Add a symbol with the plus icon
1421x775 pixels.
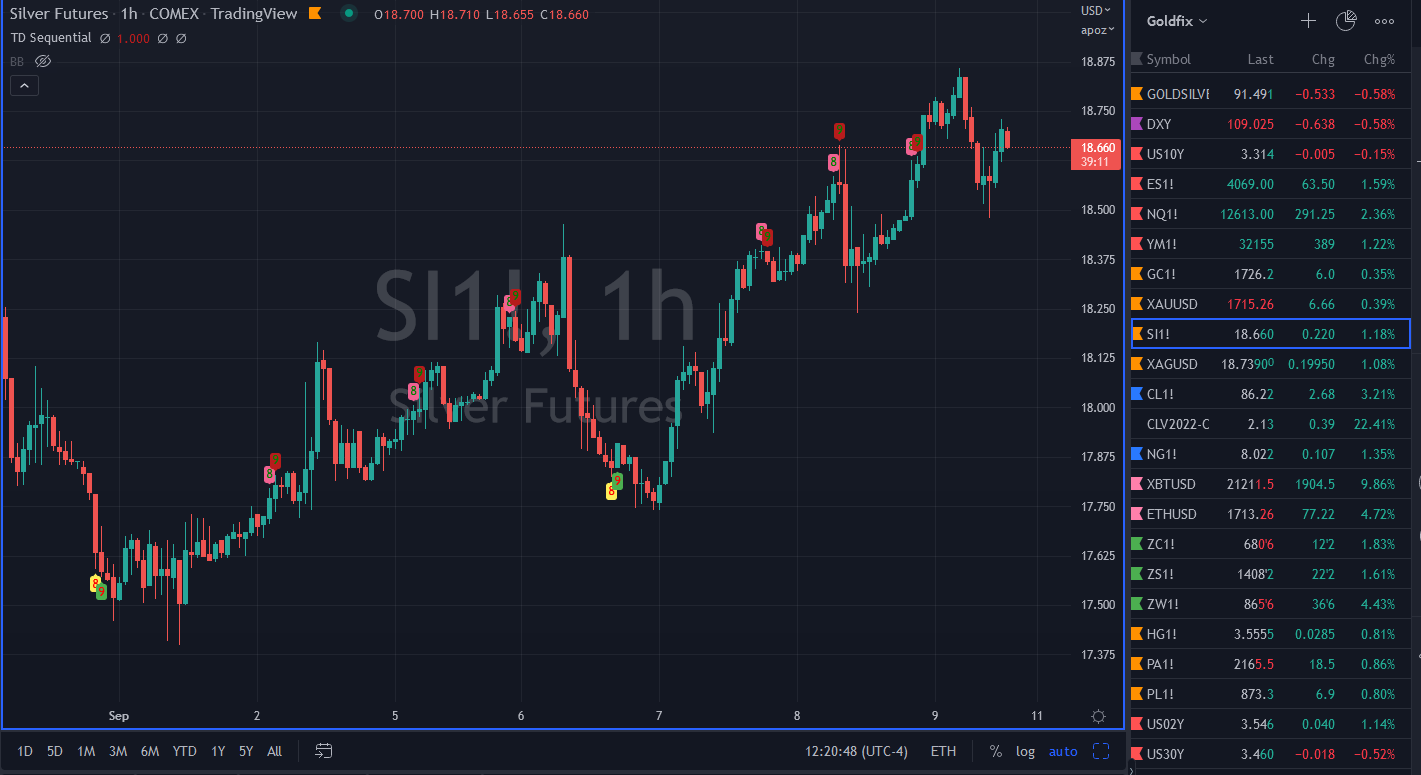click(x=1308, y=21)
